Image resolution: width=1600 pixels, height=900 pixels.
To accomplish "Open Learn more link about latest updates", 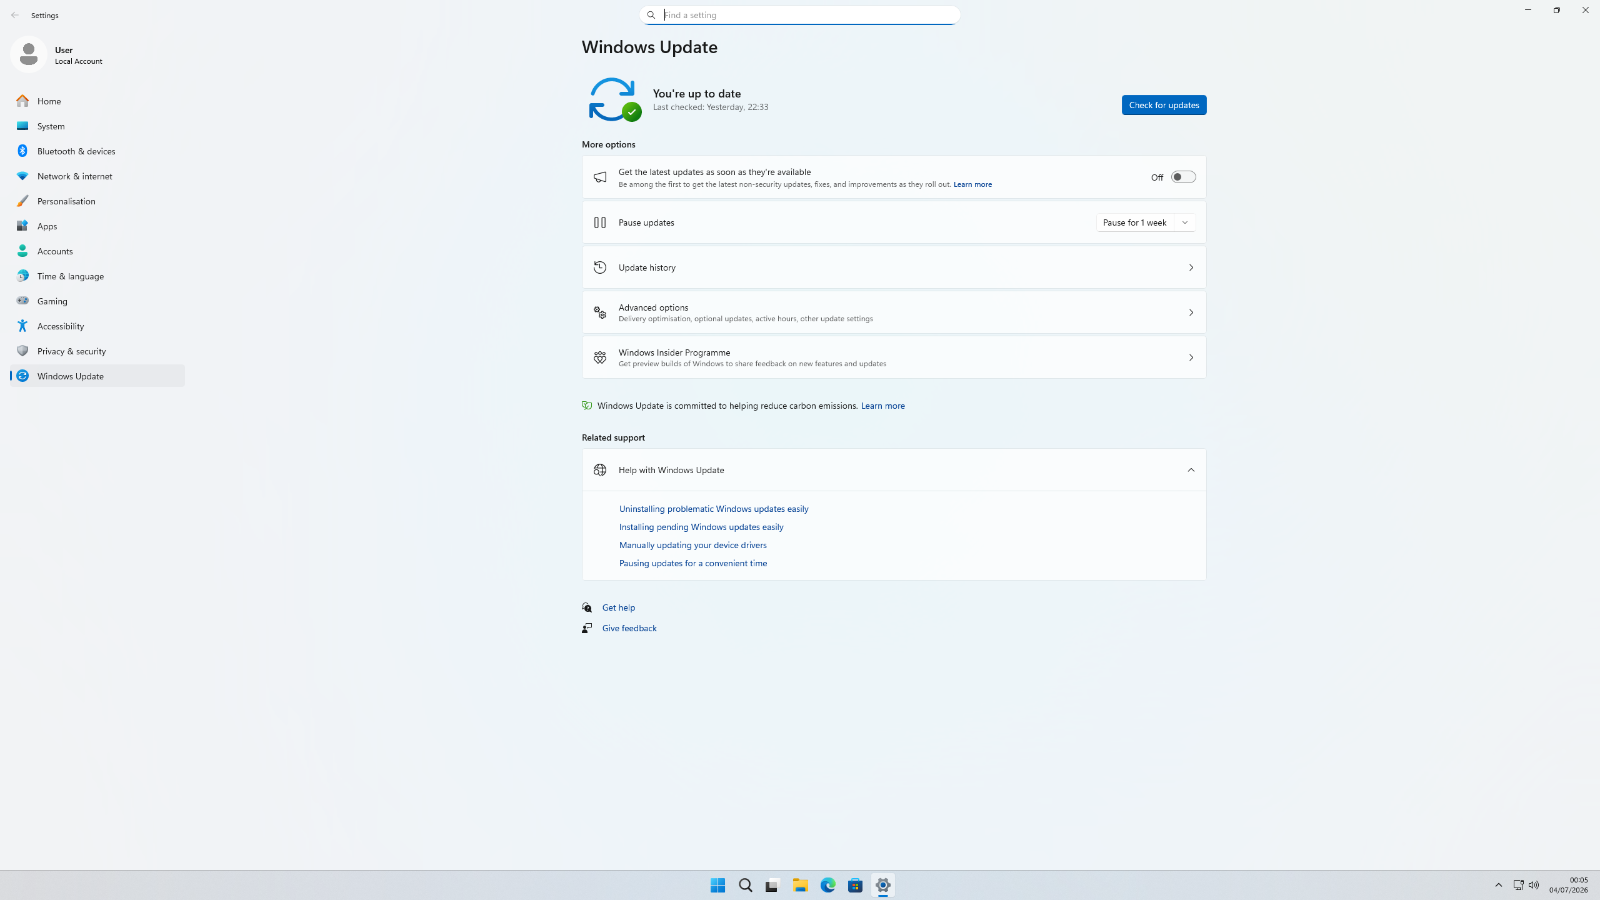I will tap(972, 185).
